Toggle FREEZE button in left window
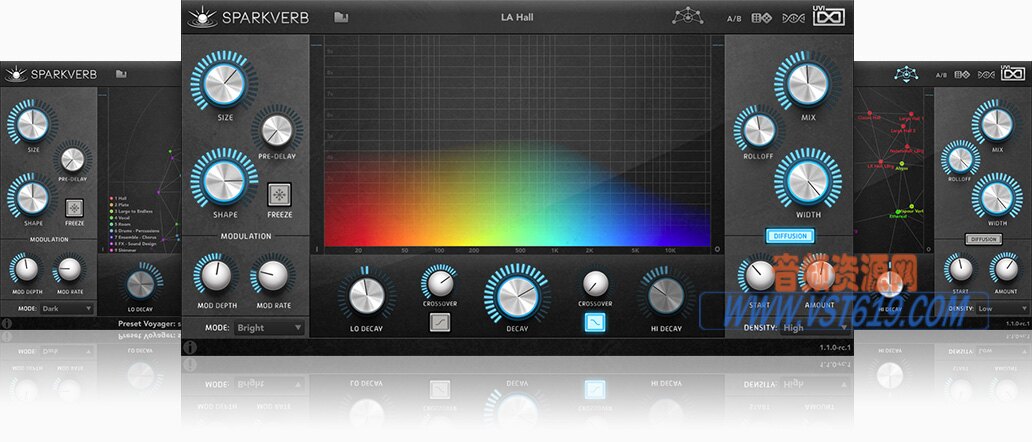The height and width of the screenshot is (442, 1032). [x=74, y=208]
